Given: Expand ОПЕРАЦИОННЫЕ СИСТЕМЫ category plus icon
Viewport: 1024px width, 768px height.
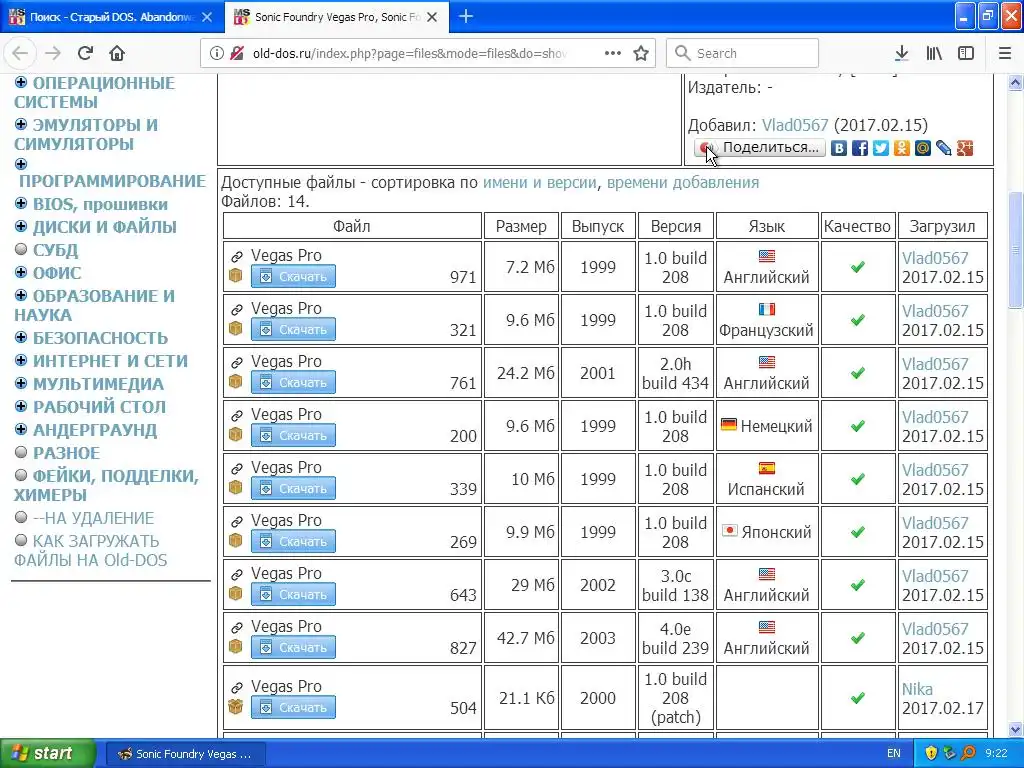Looking at the screenshot, I should [x=21, y=82].
